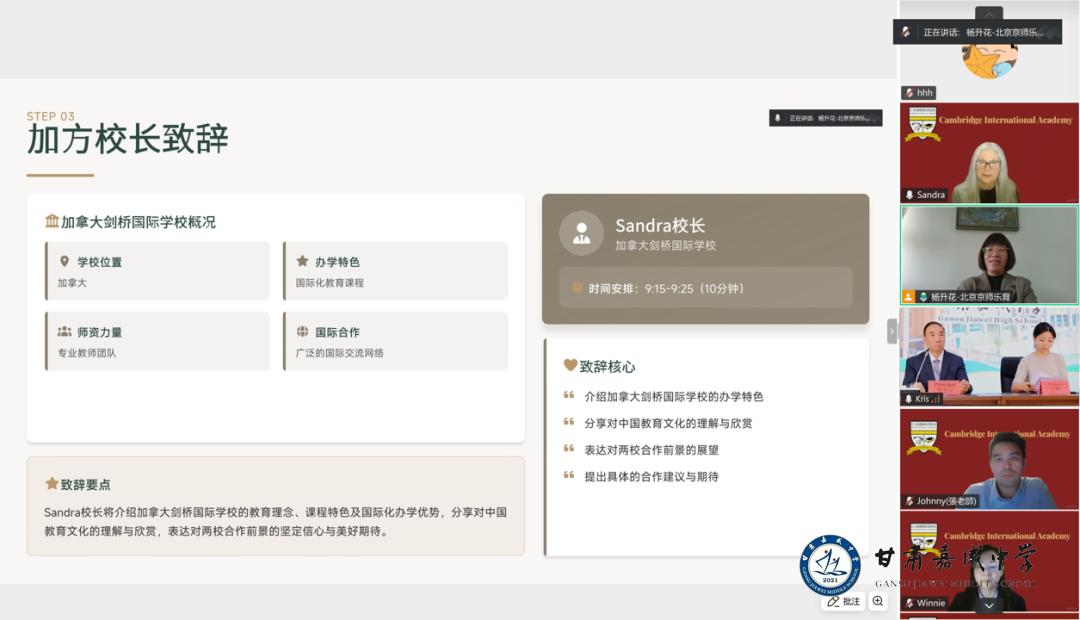Click the Kris conference room video
The height and width of the screenshot is (620, 1080).
coord(989,355)
